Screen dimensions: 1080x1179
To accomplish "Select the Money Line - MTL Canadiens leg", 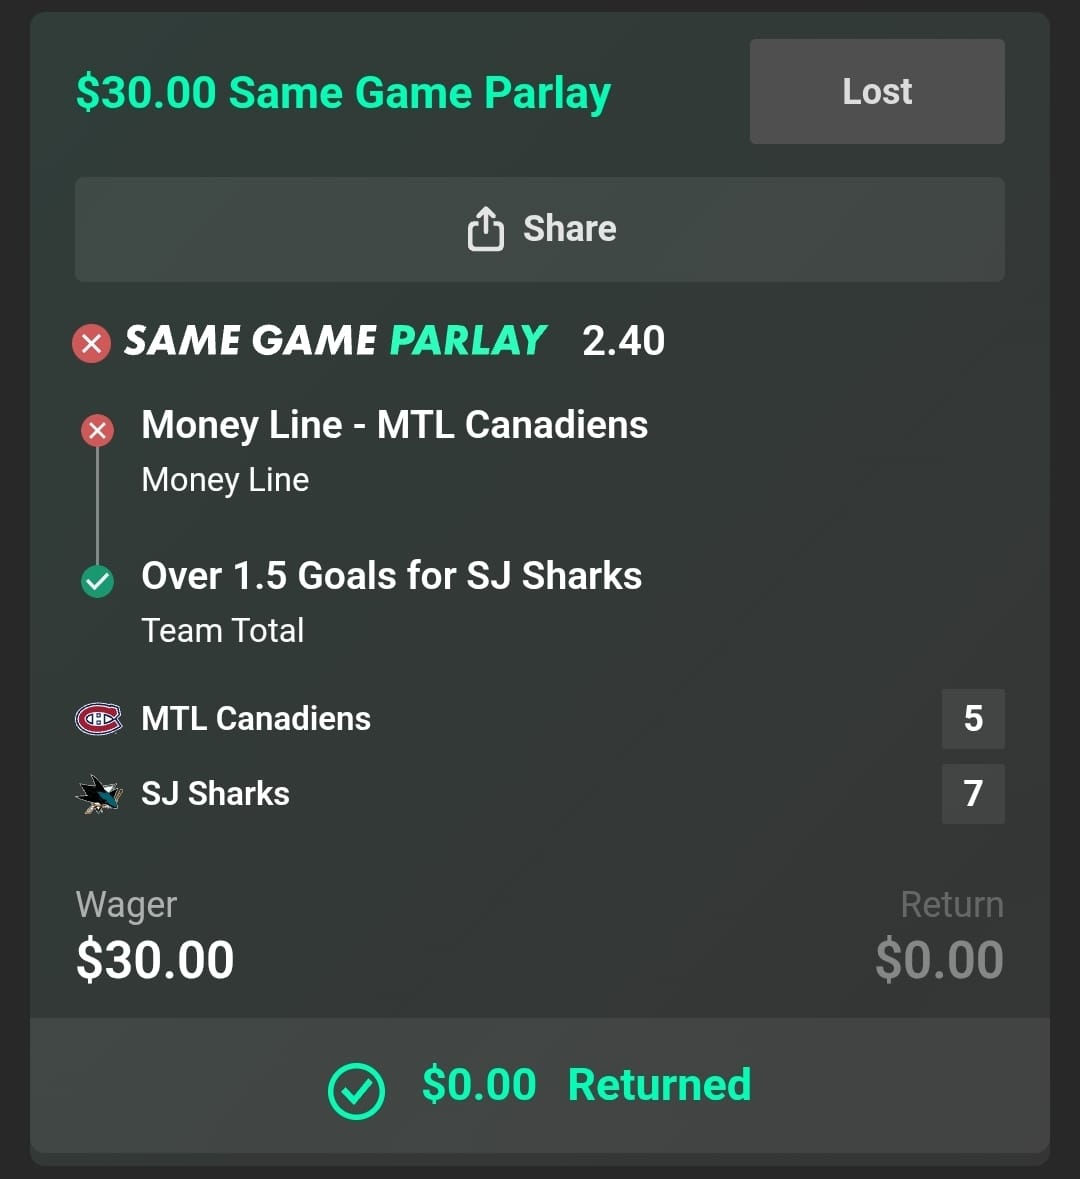I will tap(394, 425).
